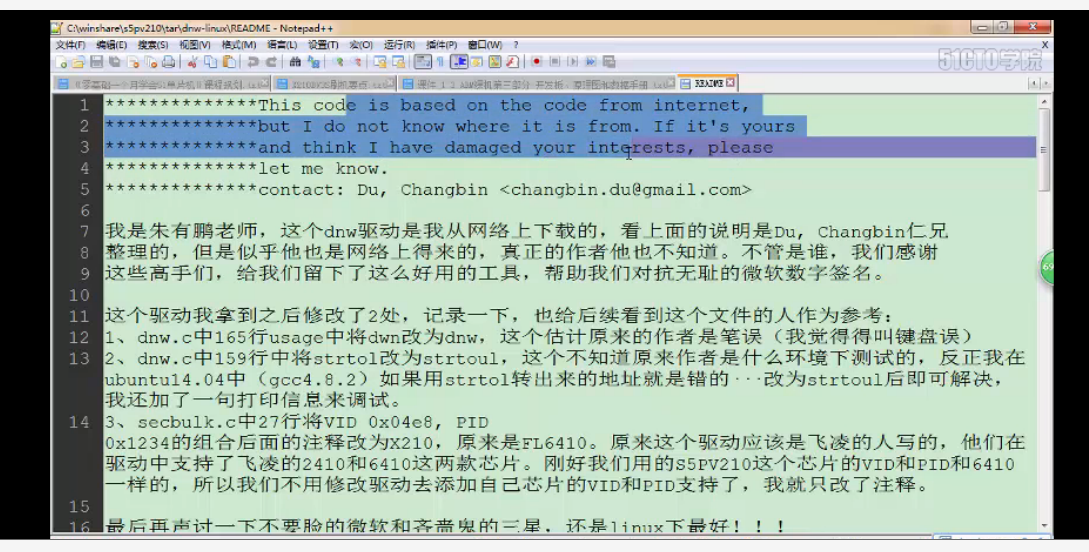Click the vertical scrollbar up arrow

coord(1043,102)
